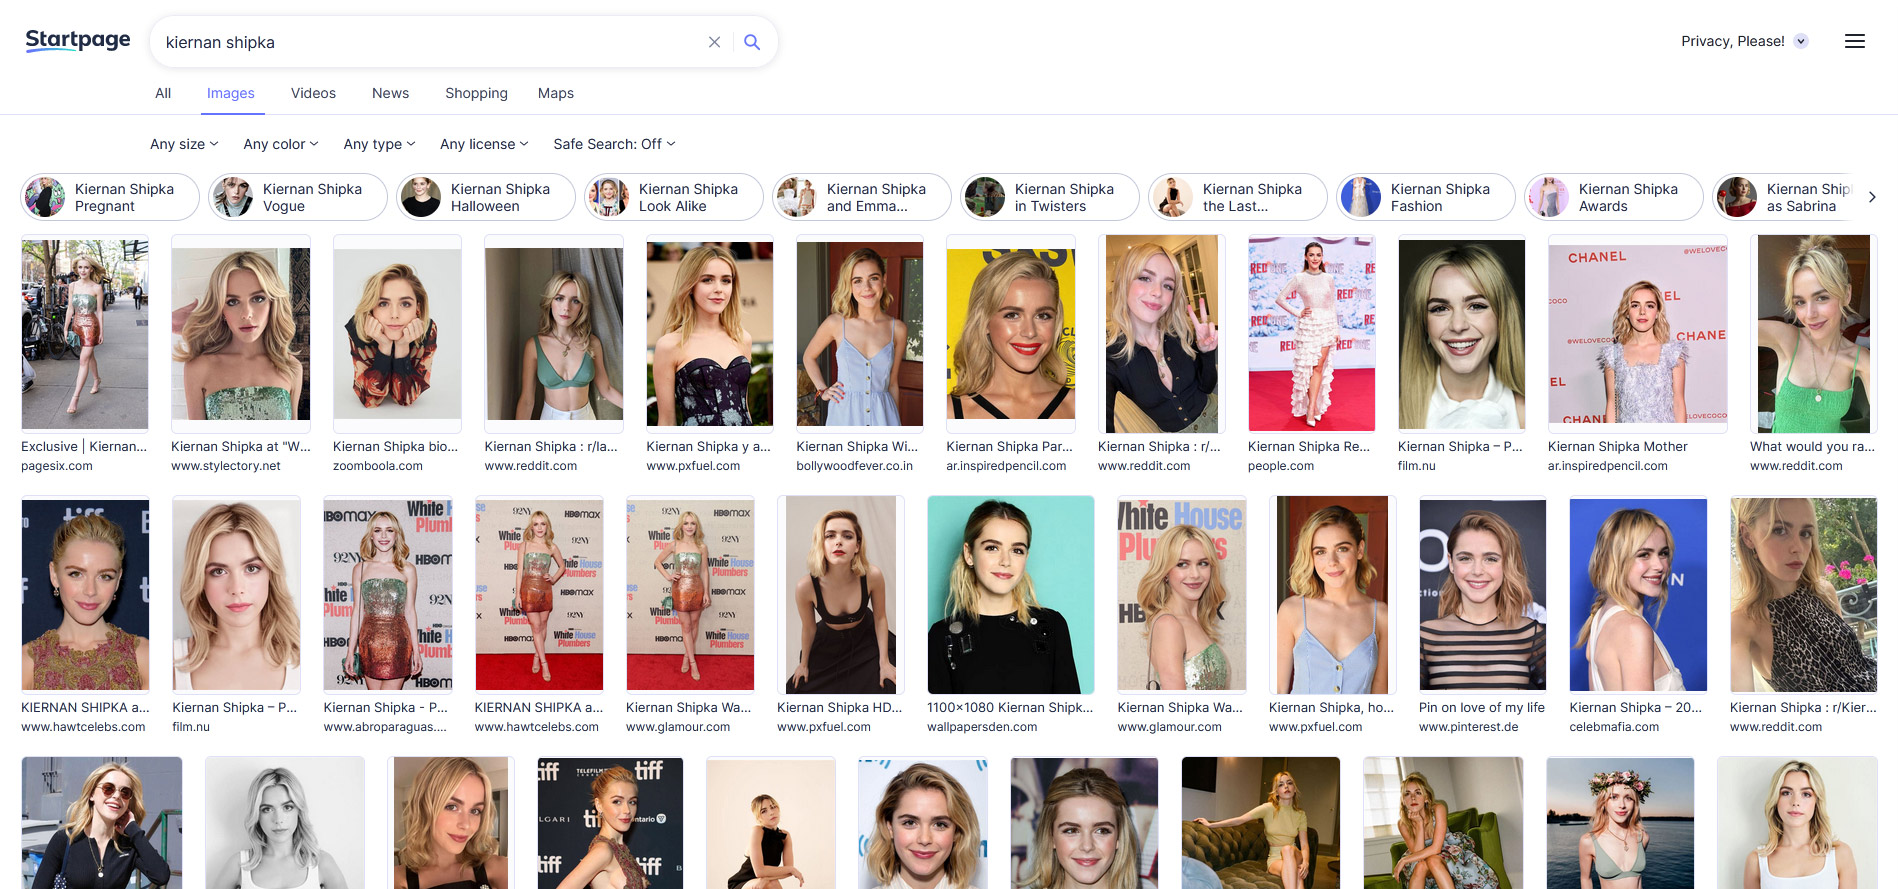
Task: Open the Kiernan Shipka Mother image result
Action: coord(1638,333)
